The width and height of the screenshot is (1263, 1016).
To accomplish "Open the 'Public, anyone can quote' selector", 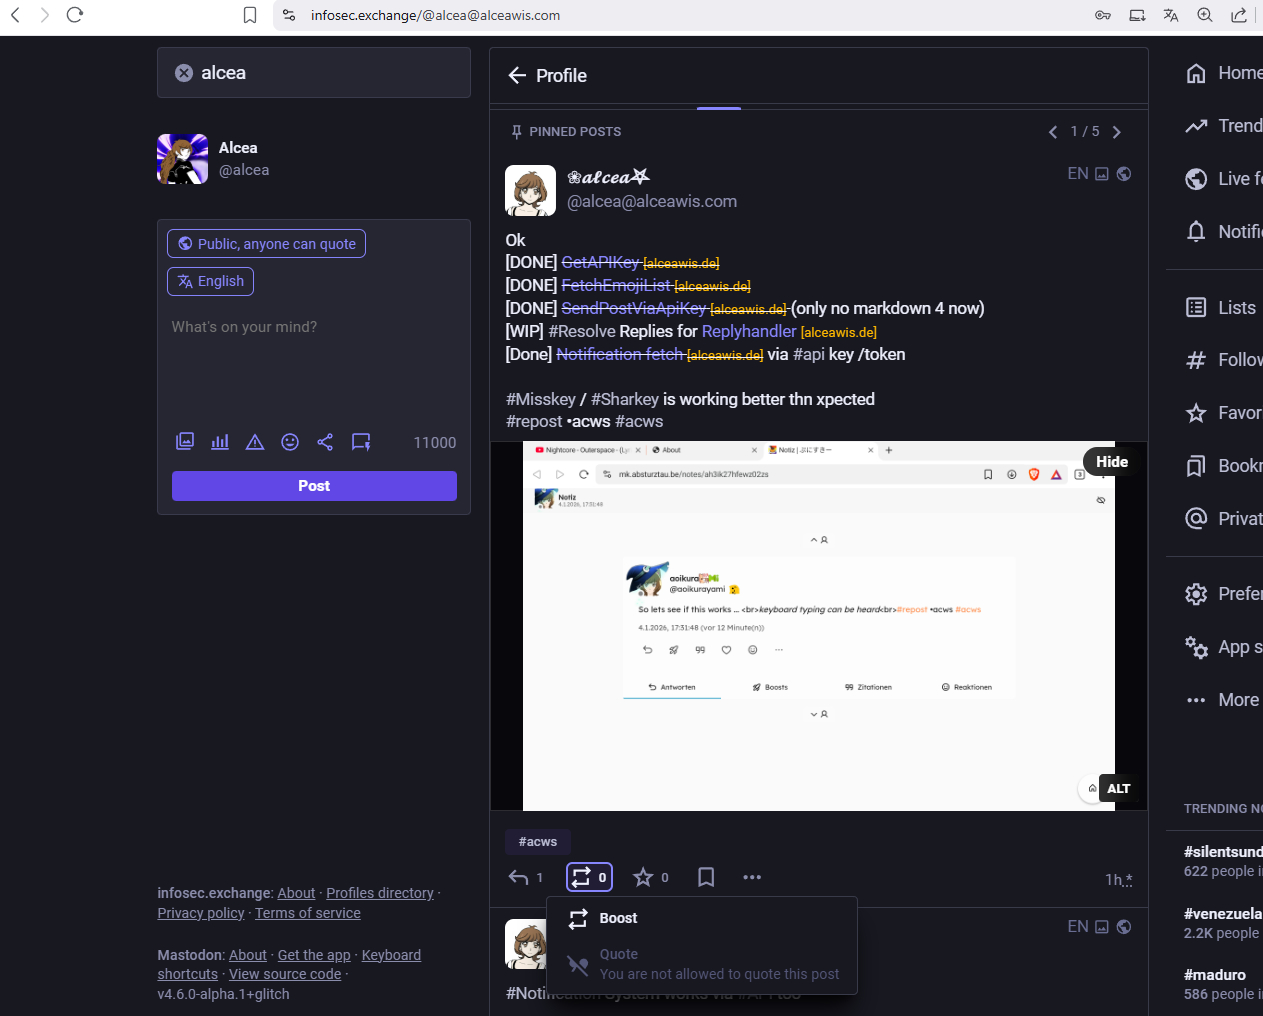I will point(266,243).
